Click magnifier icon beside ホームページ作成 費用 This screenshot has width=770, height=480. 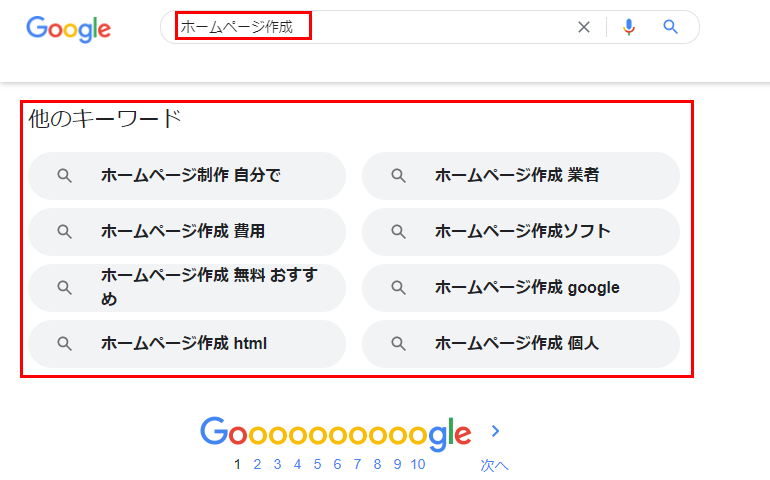click(64, 232)
